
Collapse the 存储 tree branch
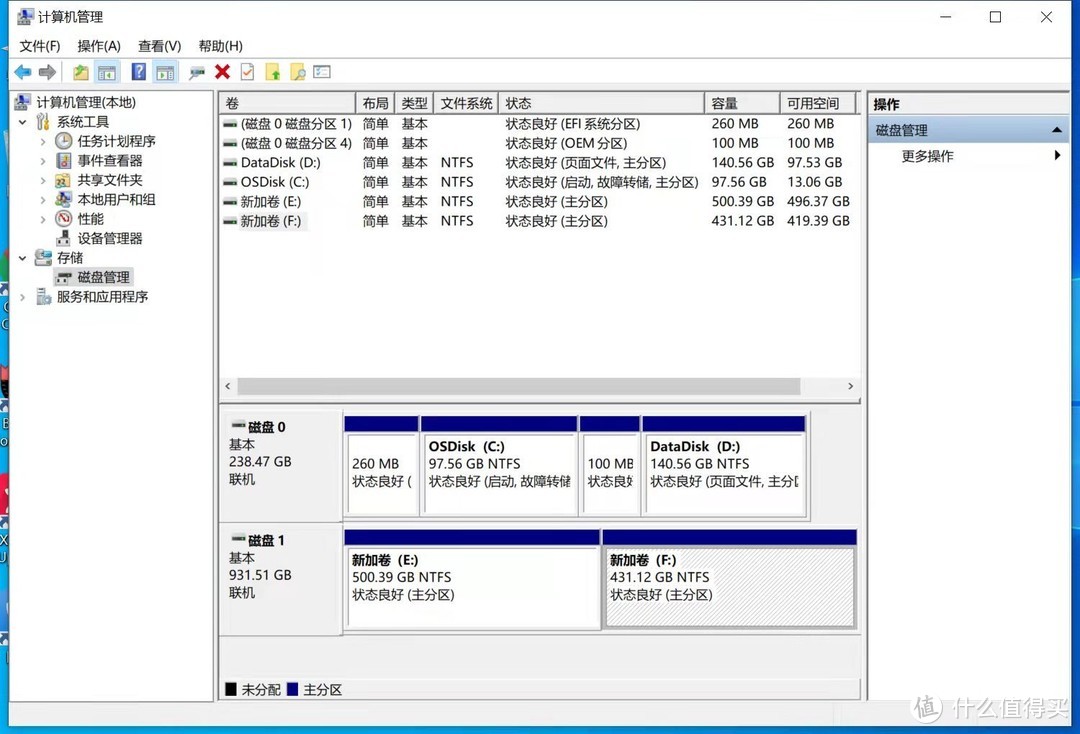coord(22,257)
